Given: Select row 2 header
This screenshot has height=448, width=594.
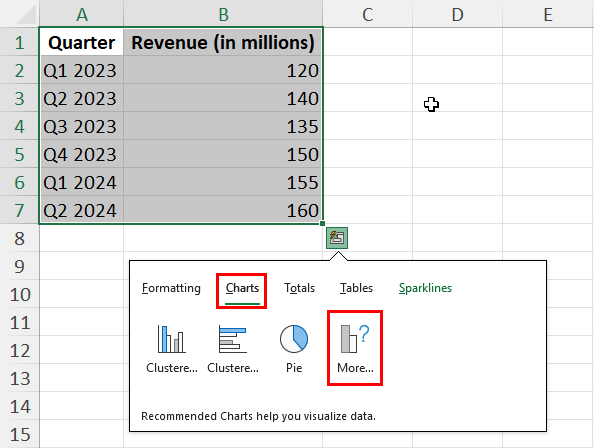Looking at the screenshot, I should 19,70.
